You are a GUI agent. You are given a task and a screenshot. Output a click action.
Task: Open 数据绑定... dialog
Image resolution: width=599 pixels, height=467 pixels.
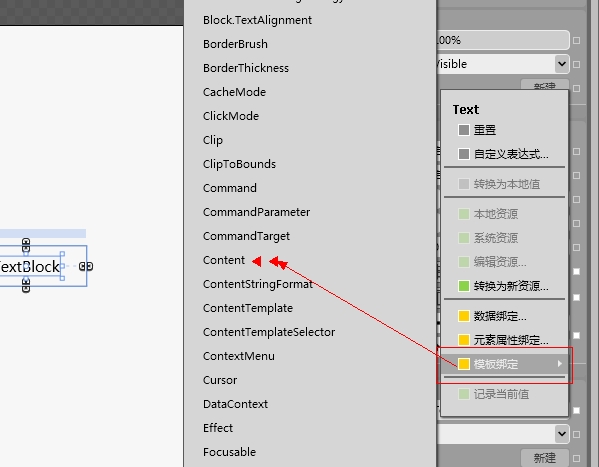click(500, 316)
